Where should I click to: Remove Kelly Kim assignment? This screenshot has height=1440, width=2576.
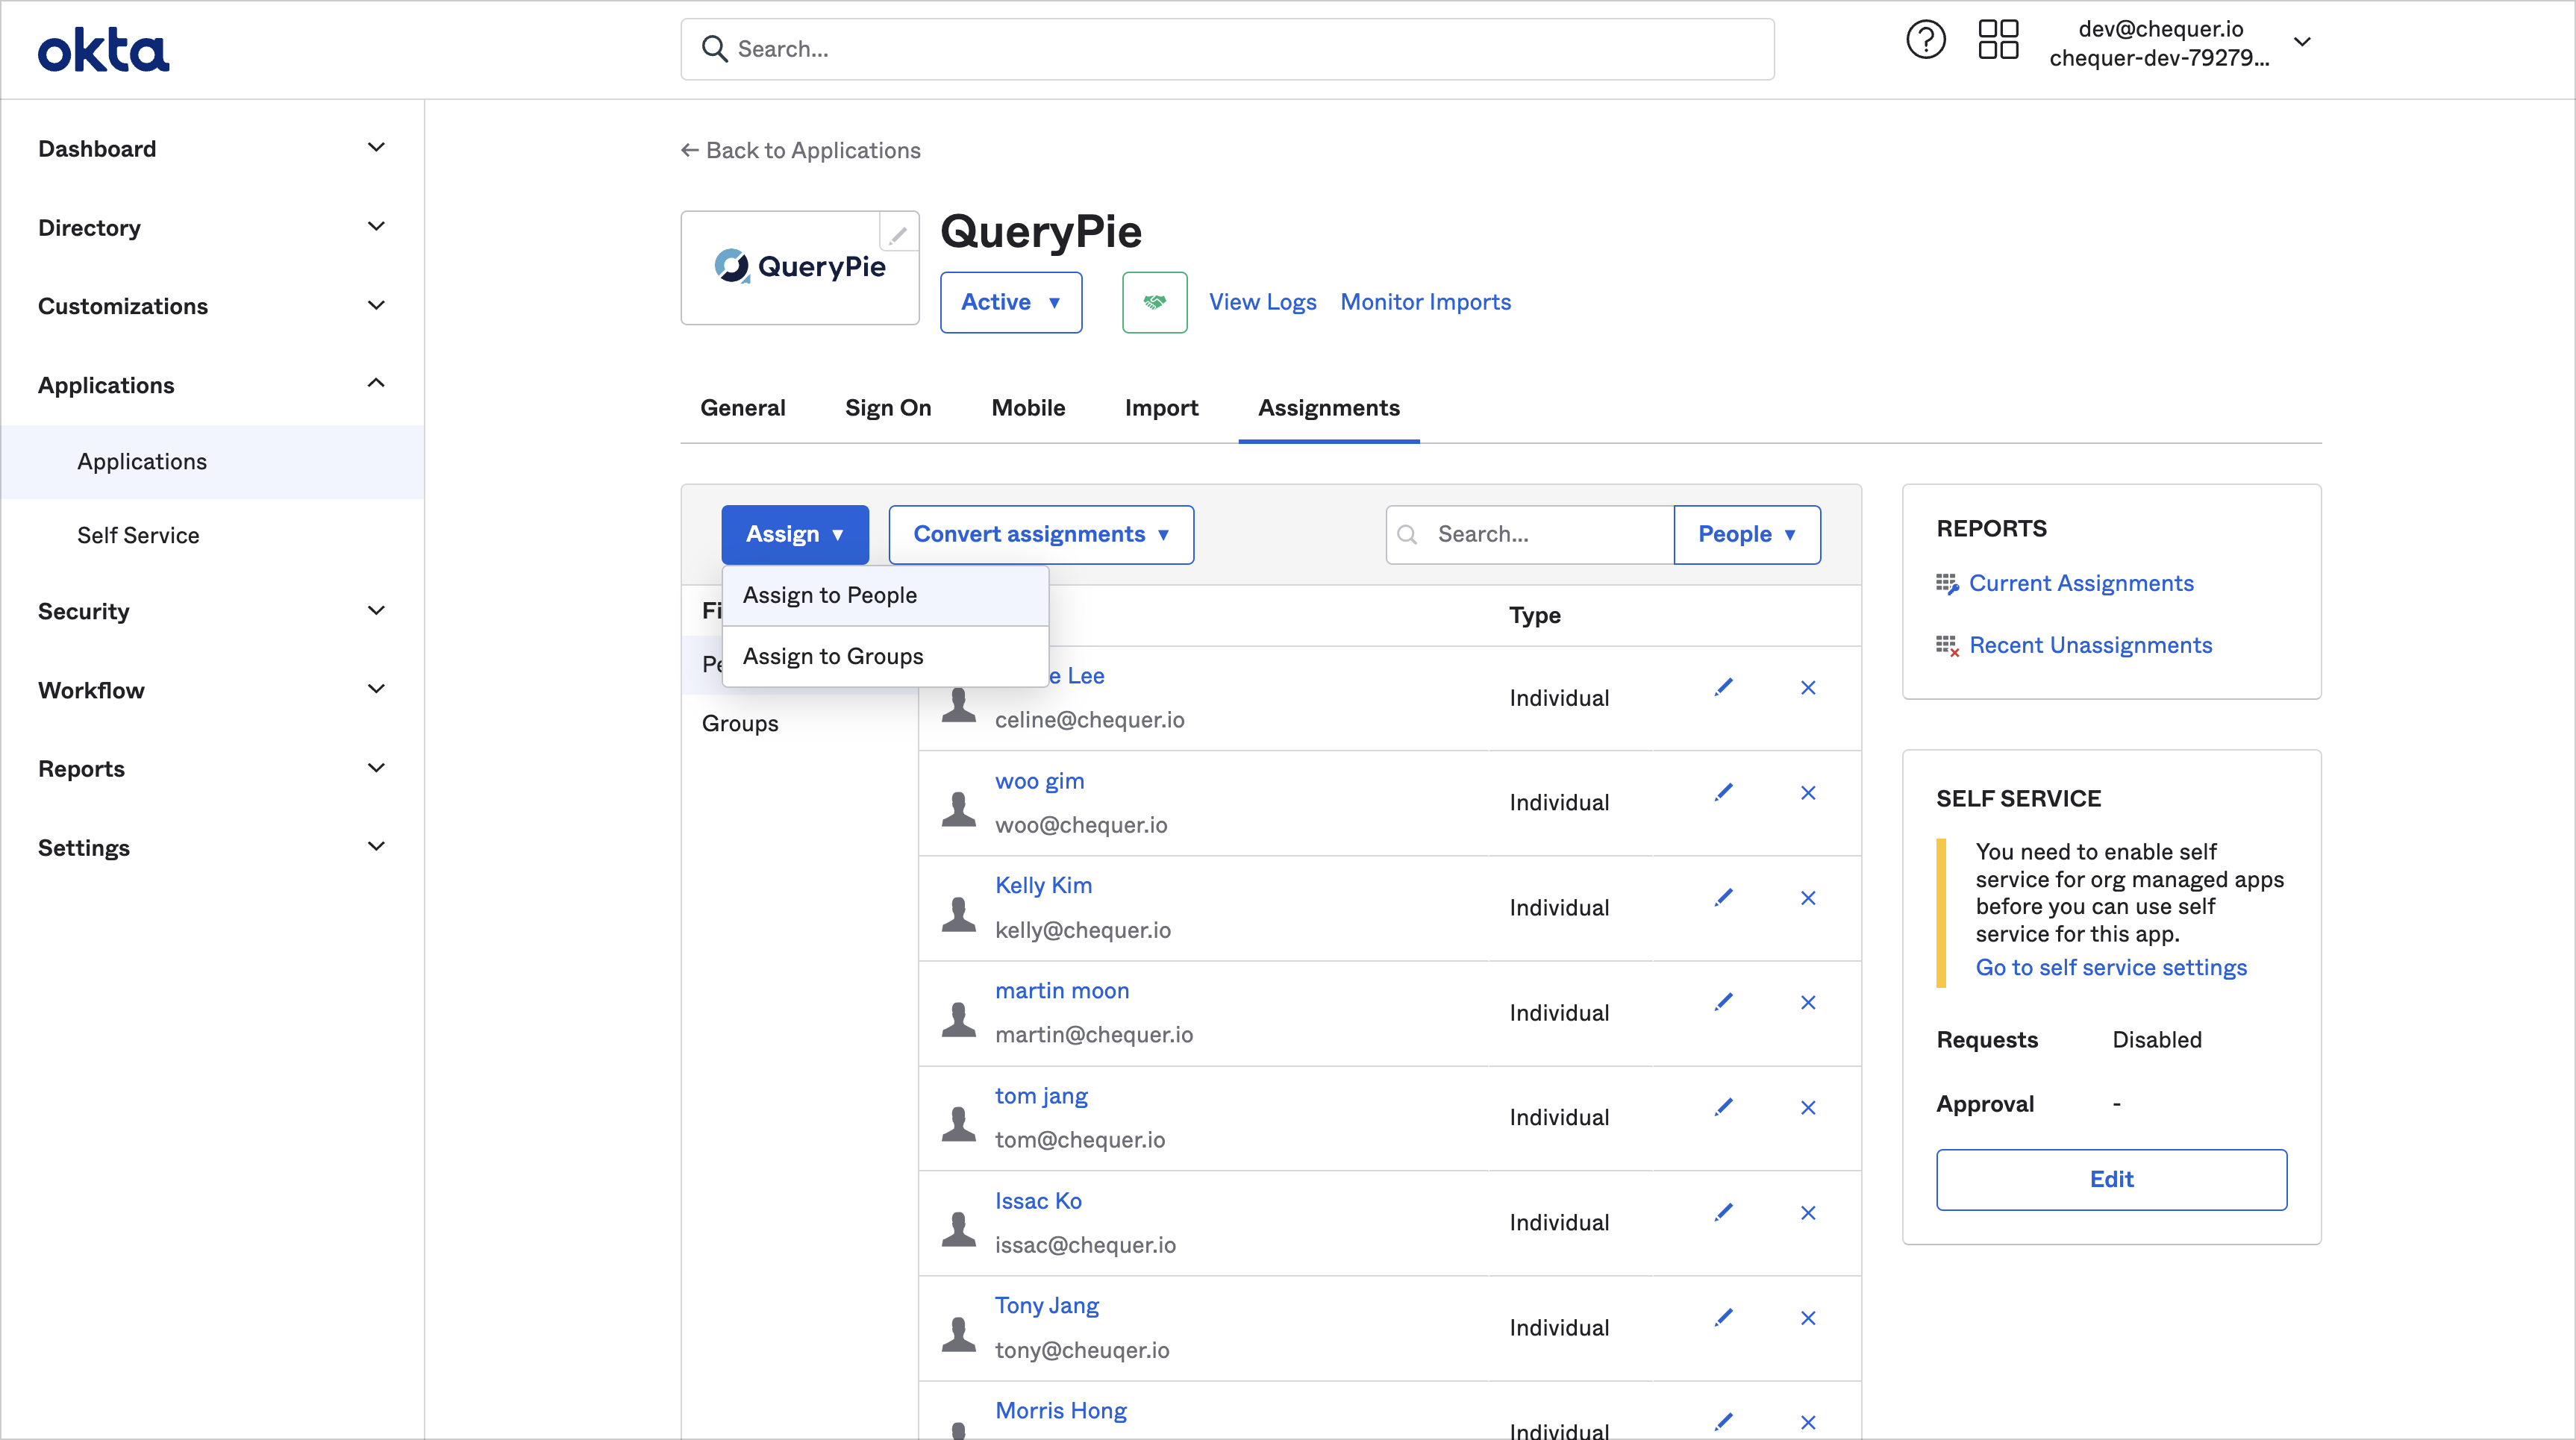(x=1808, y=898)
